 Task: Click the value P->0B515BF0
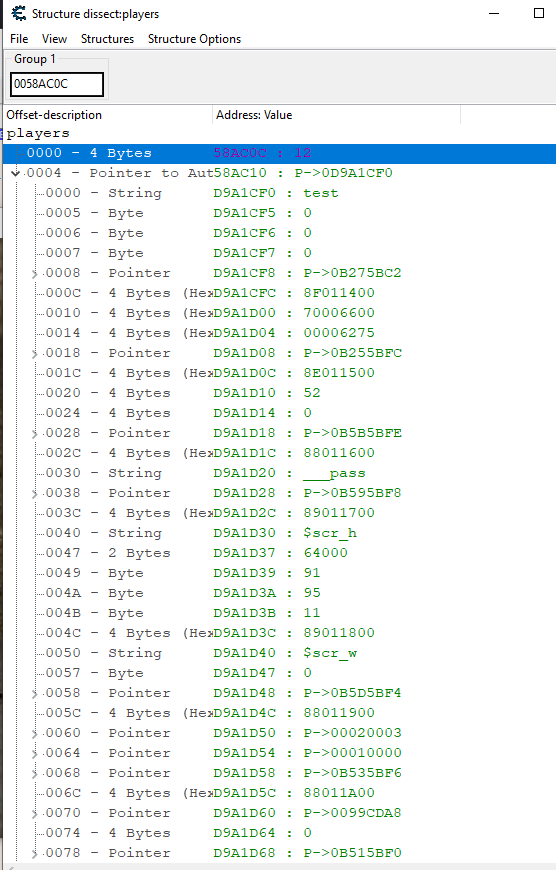click(352, 853)
